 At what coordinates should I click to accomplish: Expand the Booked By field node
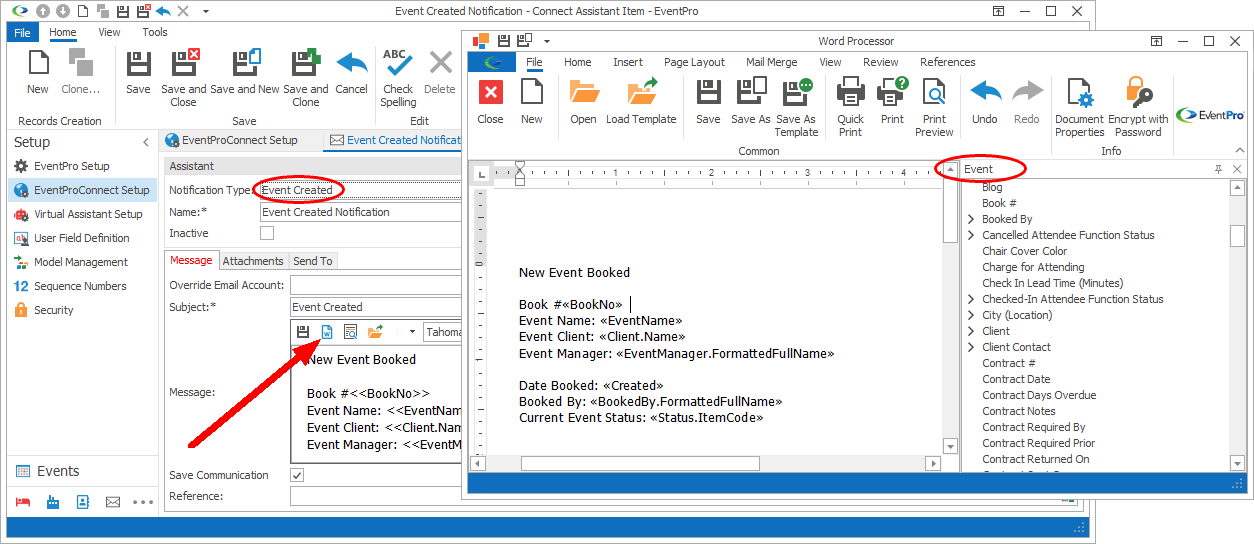tap(970, 219)
